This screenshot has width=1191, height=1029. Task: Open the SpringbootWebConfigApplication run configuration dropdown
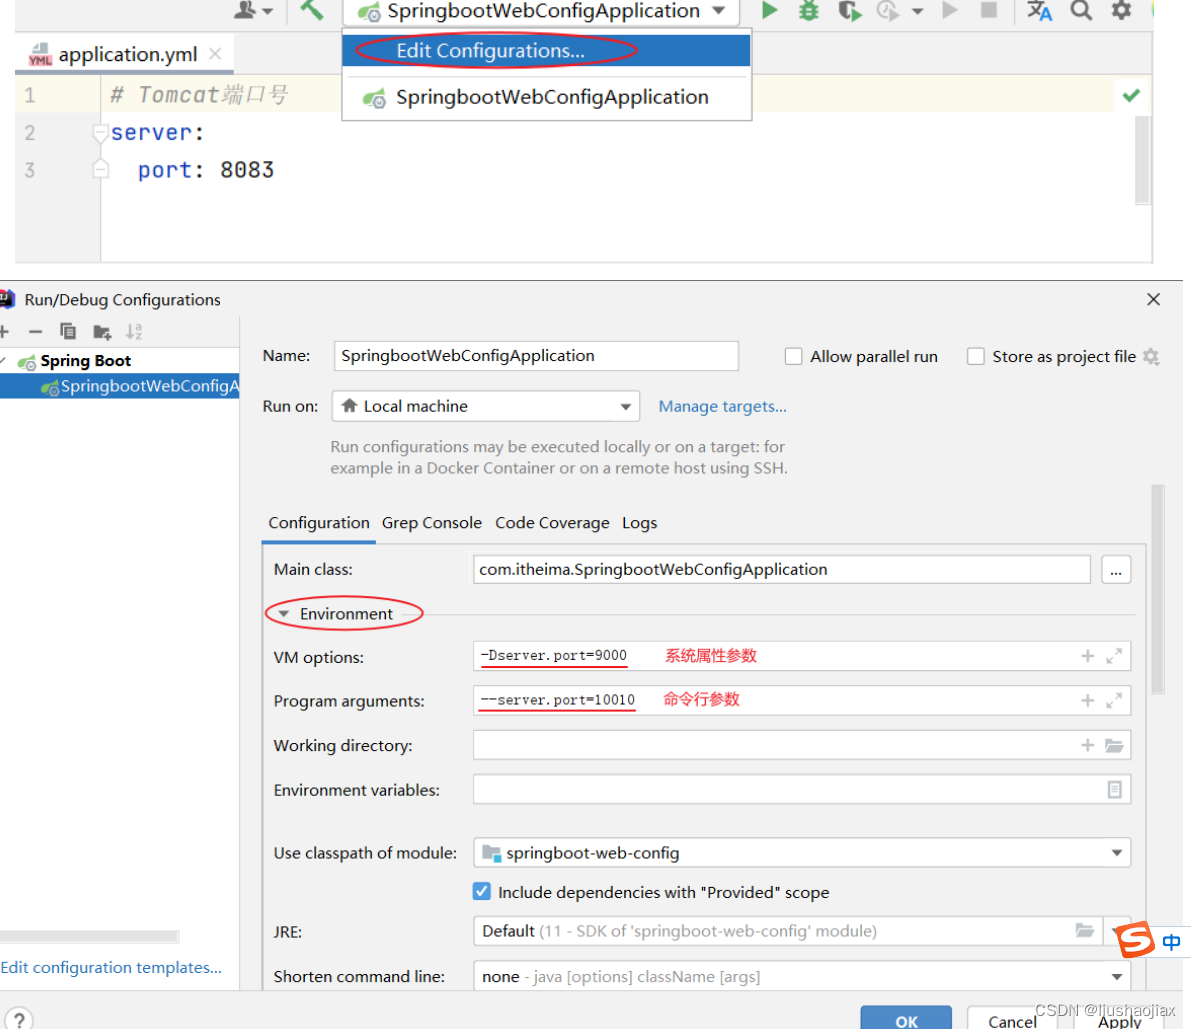click(x=542, y=11)
